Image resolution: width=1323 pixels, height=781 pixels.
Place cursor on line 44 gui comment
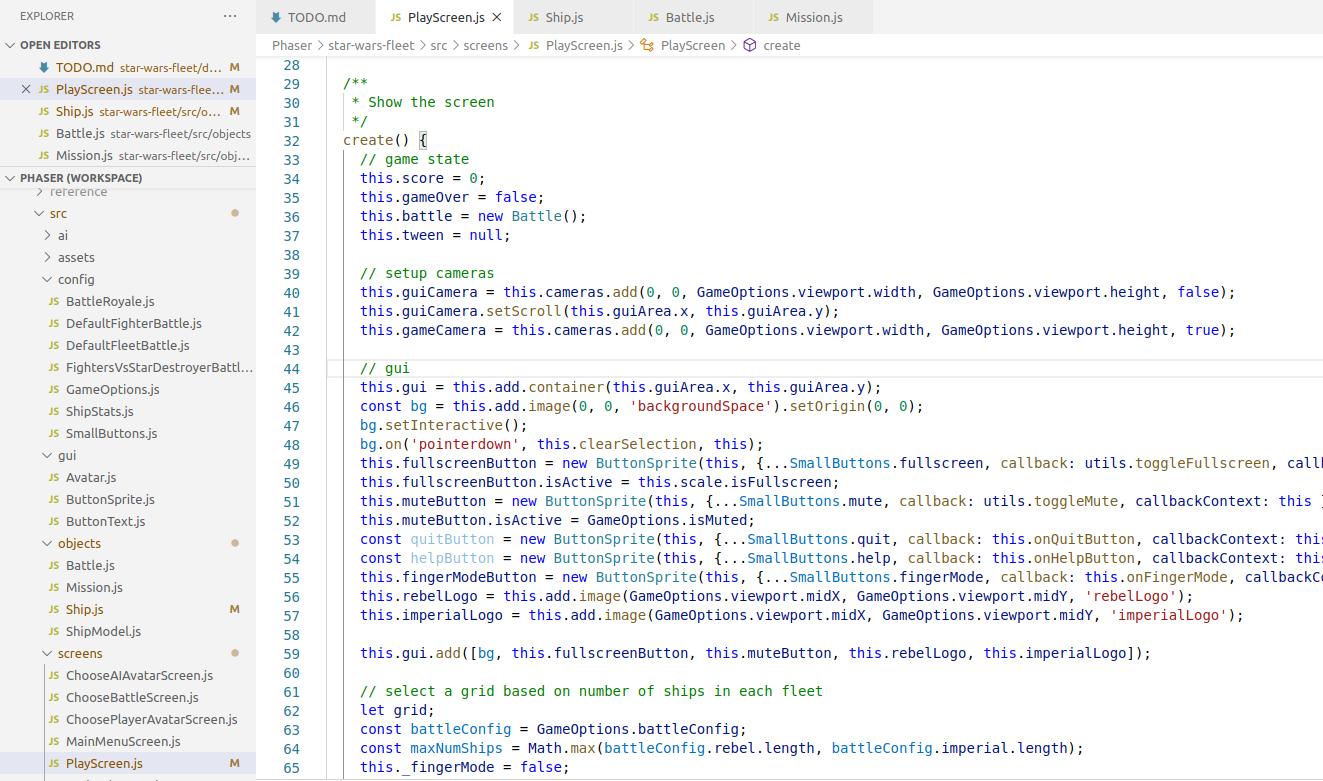coord(385,368)
